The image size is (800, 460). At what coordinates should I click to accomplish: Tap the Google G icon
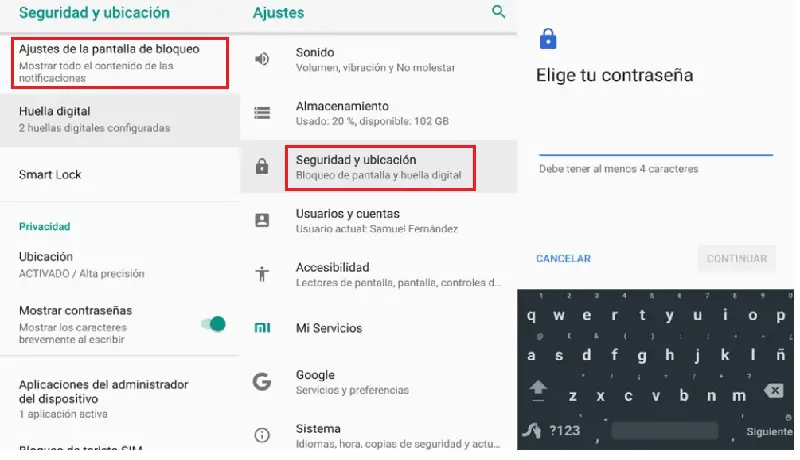262,381
